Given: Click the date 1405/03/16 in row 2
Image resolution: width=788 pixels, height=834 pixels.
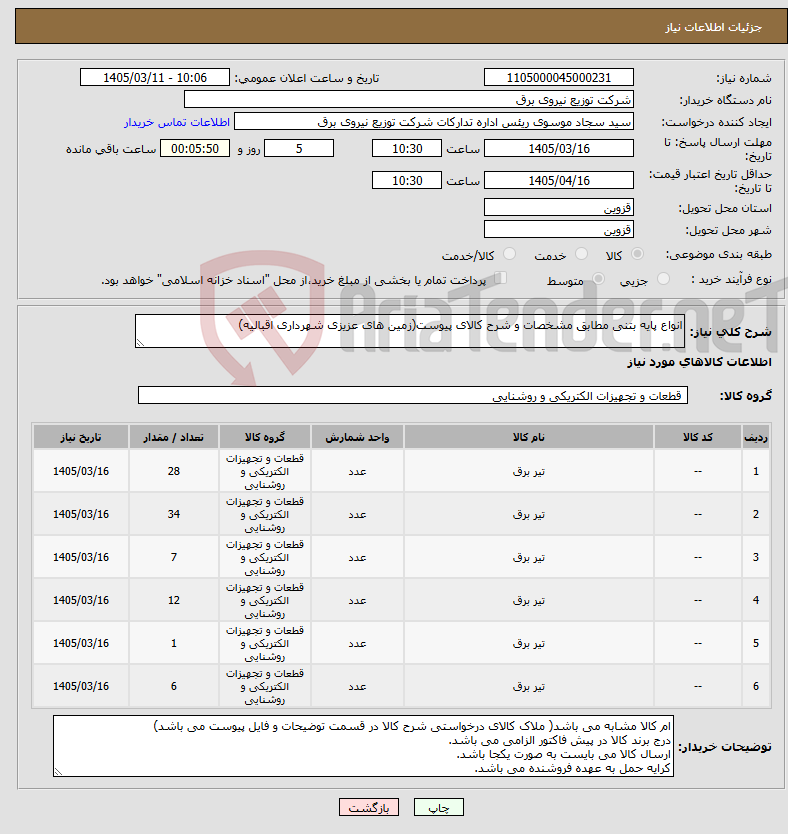Looking at the screenshot, I should point(81,514).
